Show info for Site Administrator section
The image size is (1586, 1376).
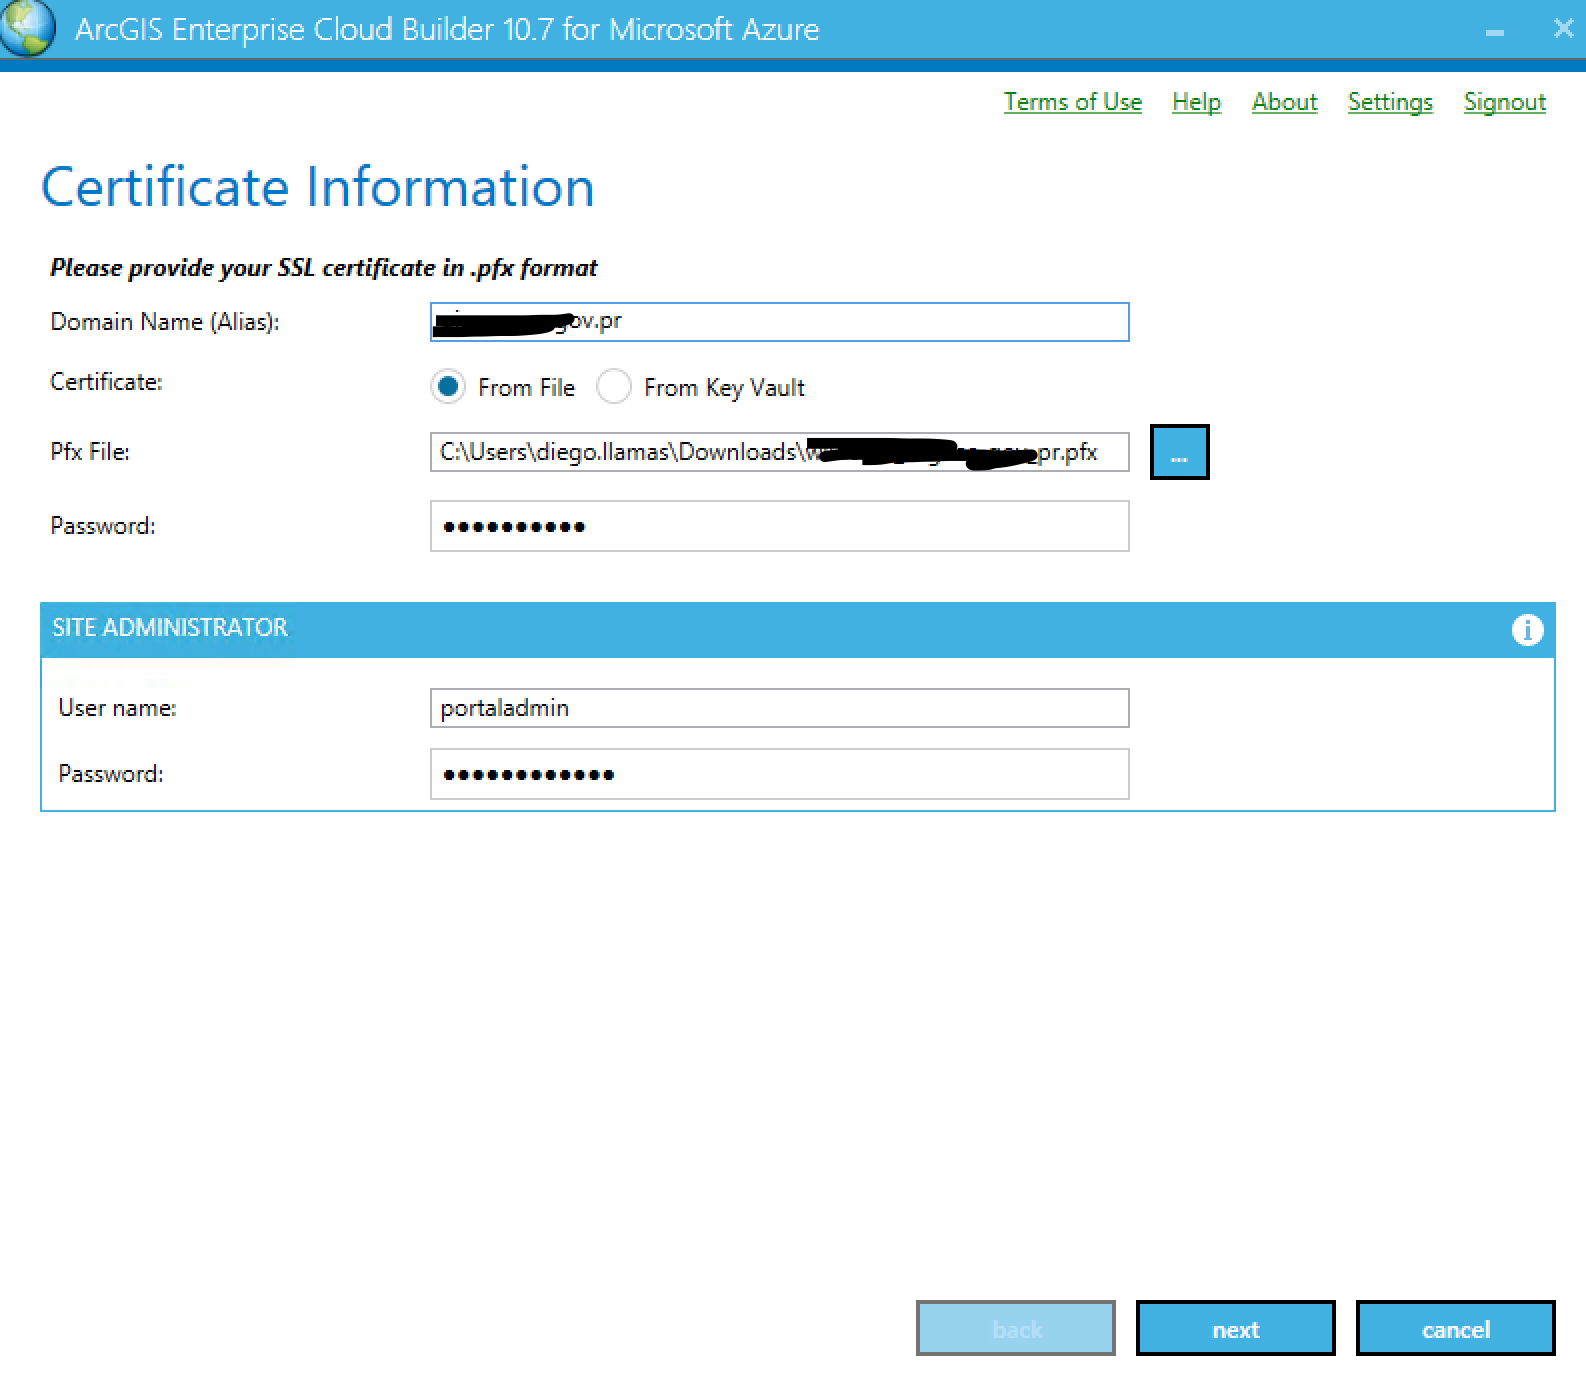tap(1527, 629)
